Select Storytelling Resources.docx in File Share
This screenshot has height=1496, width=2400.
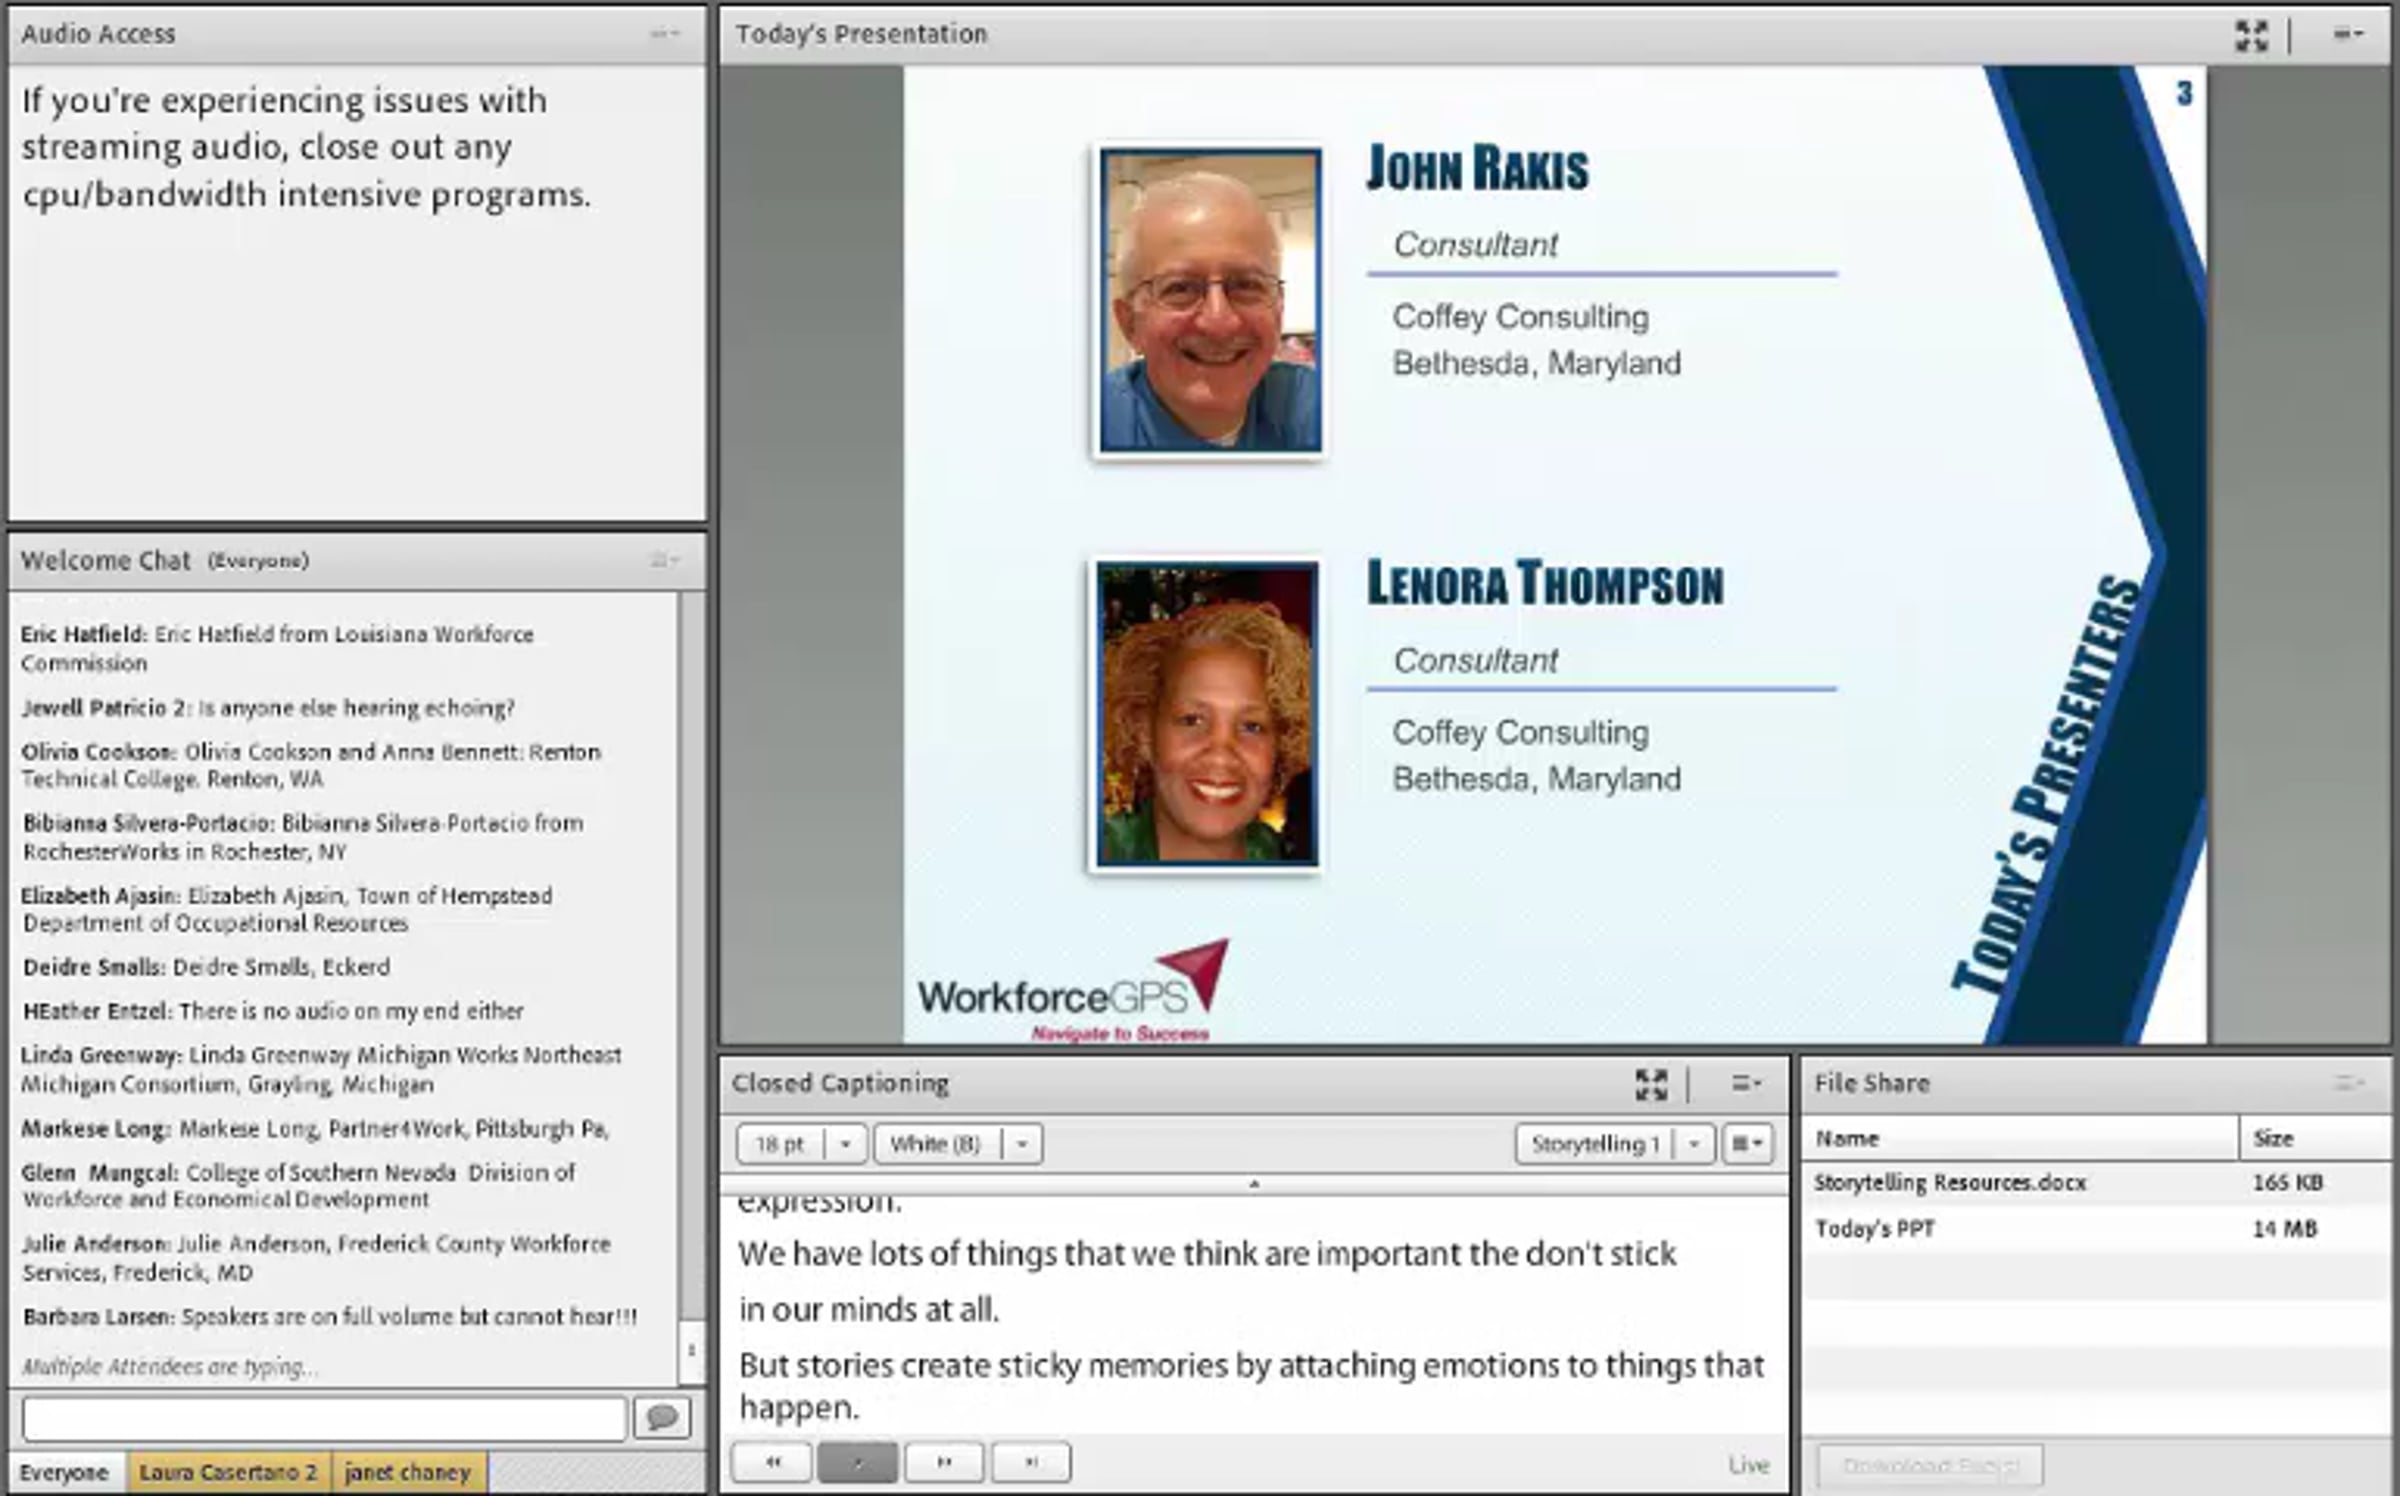(1950, 1183)
